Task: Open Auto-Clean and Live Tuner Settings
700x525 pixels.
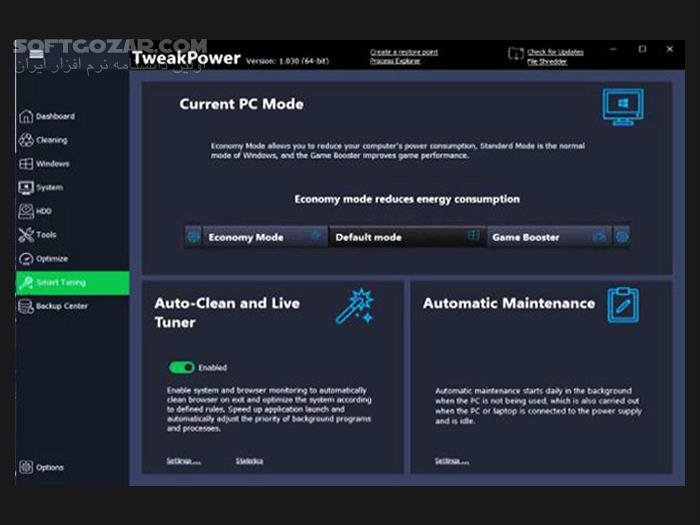Action: tap(183, 461)
